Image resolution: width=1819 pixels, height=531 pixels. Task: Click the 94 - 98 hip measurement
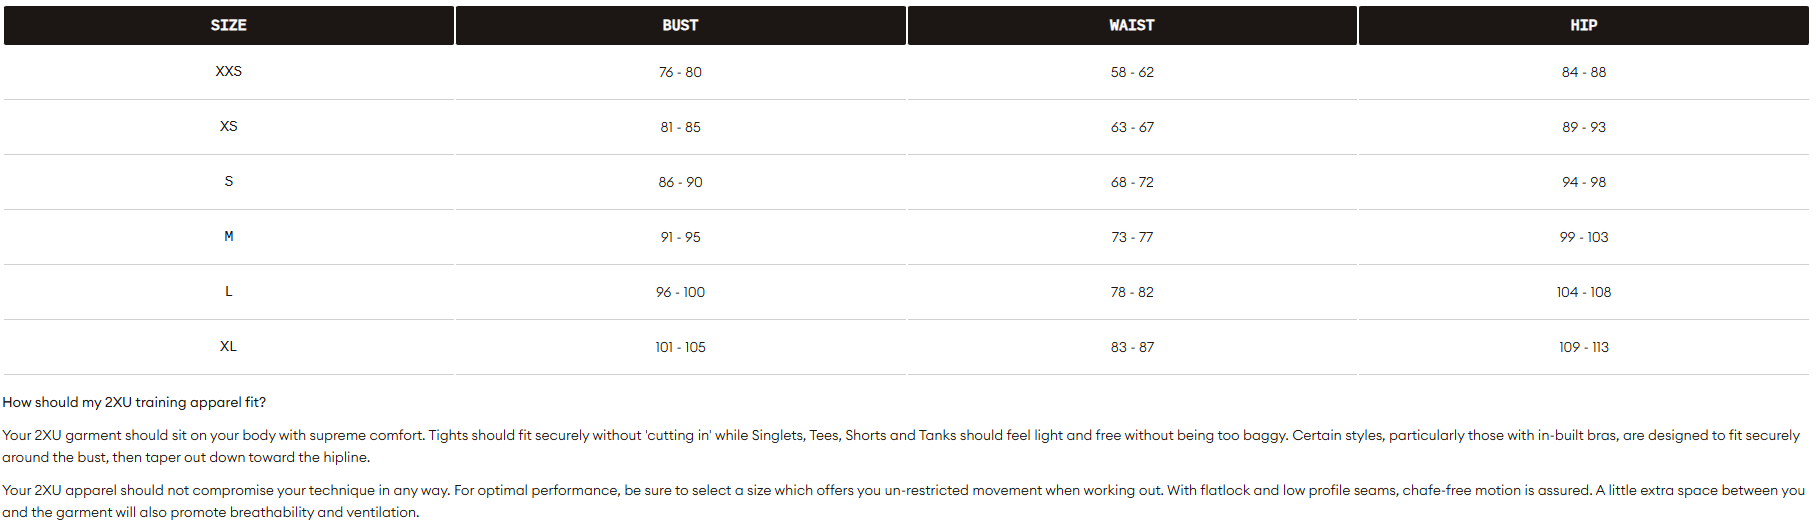pyautogui.click(x=1584, y=182)
